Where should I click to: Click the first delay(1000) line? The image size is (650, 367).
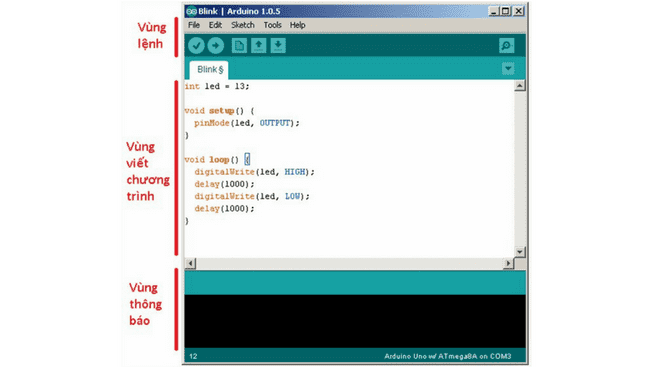point(224,184)
